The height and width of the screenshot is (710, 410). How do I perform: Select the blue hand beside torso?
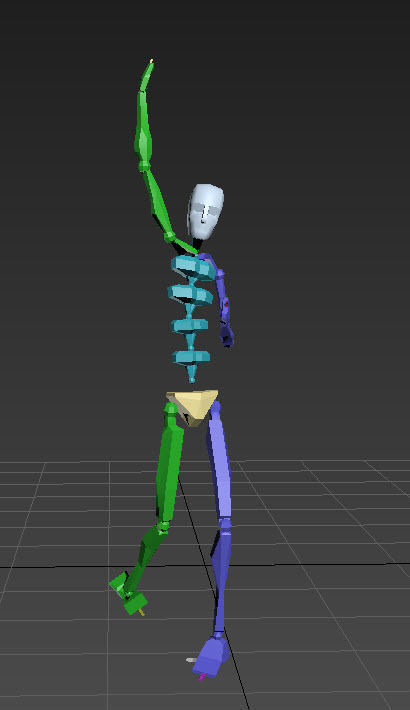227,334
